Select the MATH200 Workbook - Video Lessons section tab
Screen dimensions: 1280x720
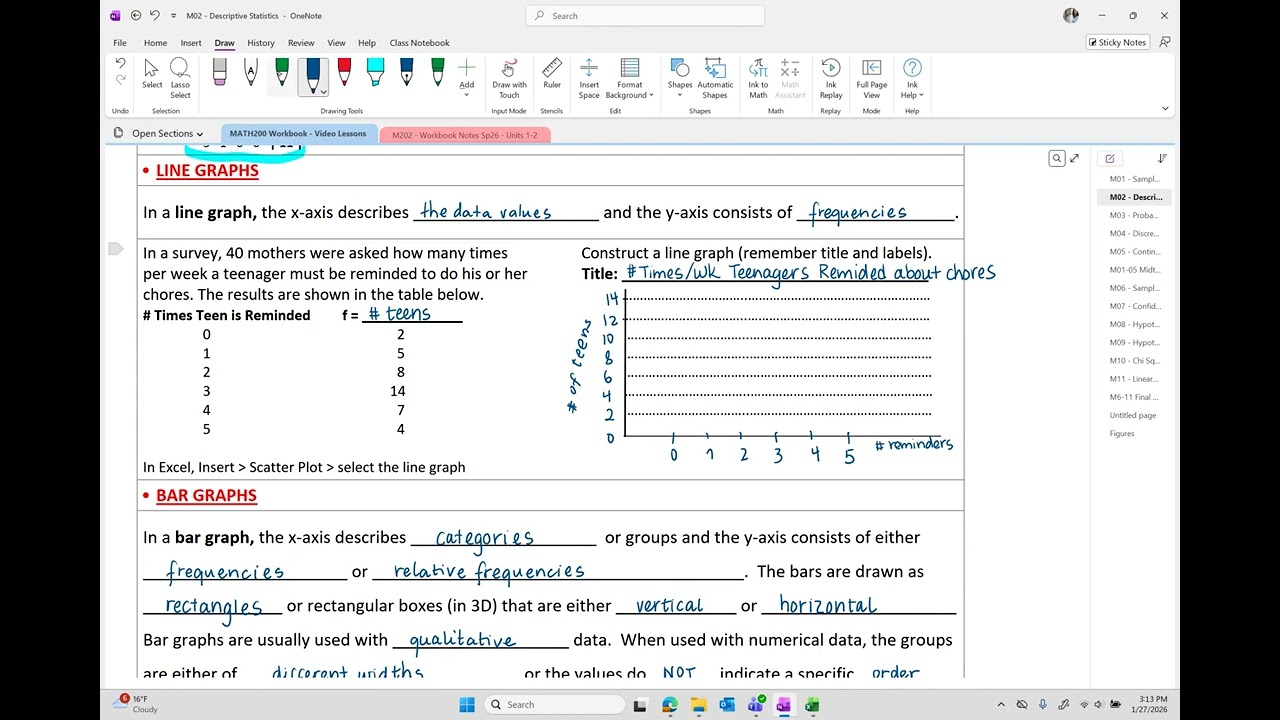tap(298, 134)
